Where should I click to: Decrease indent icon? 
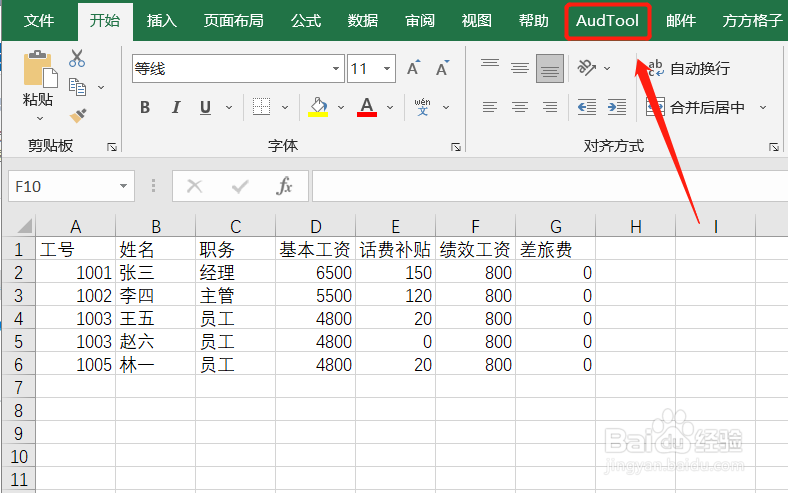pyautogui.click(x=586, y=107)
